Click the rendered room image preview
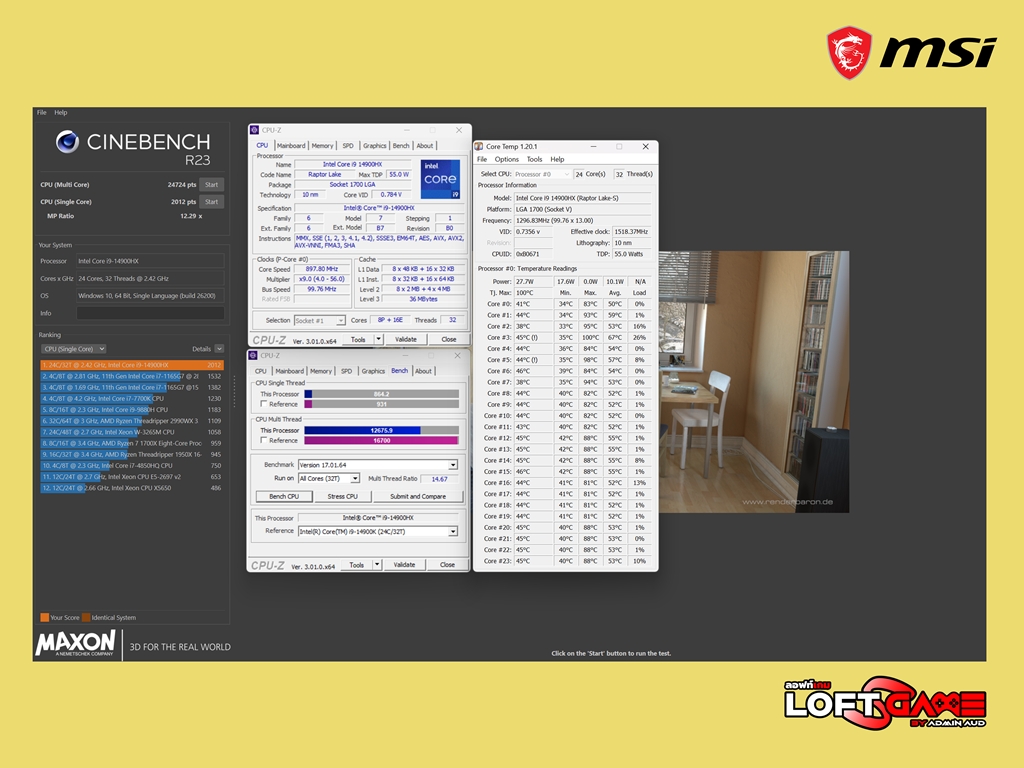The width and height of the screenshot is (1024, 768). 754,381
